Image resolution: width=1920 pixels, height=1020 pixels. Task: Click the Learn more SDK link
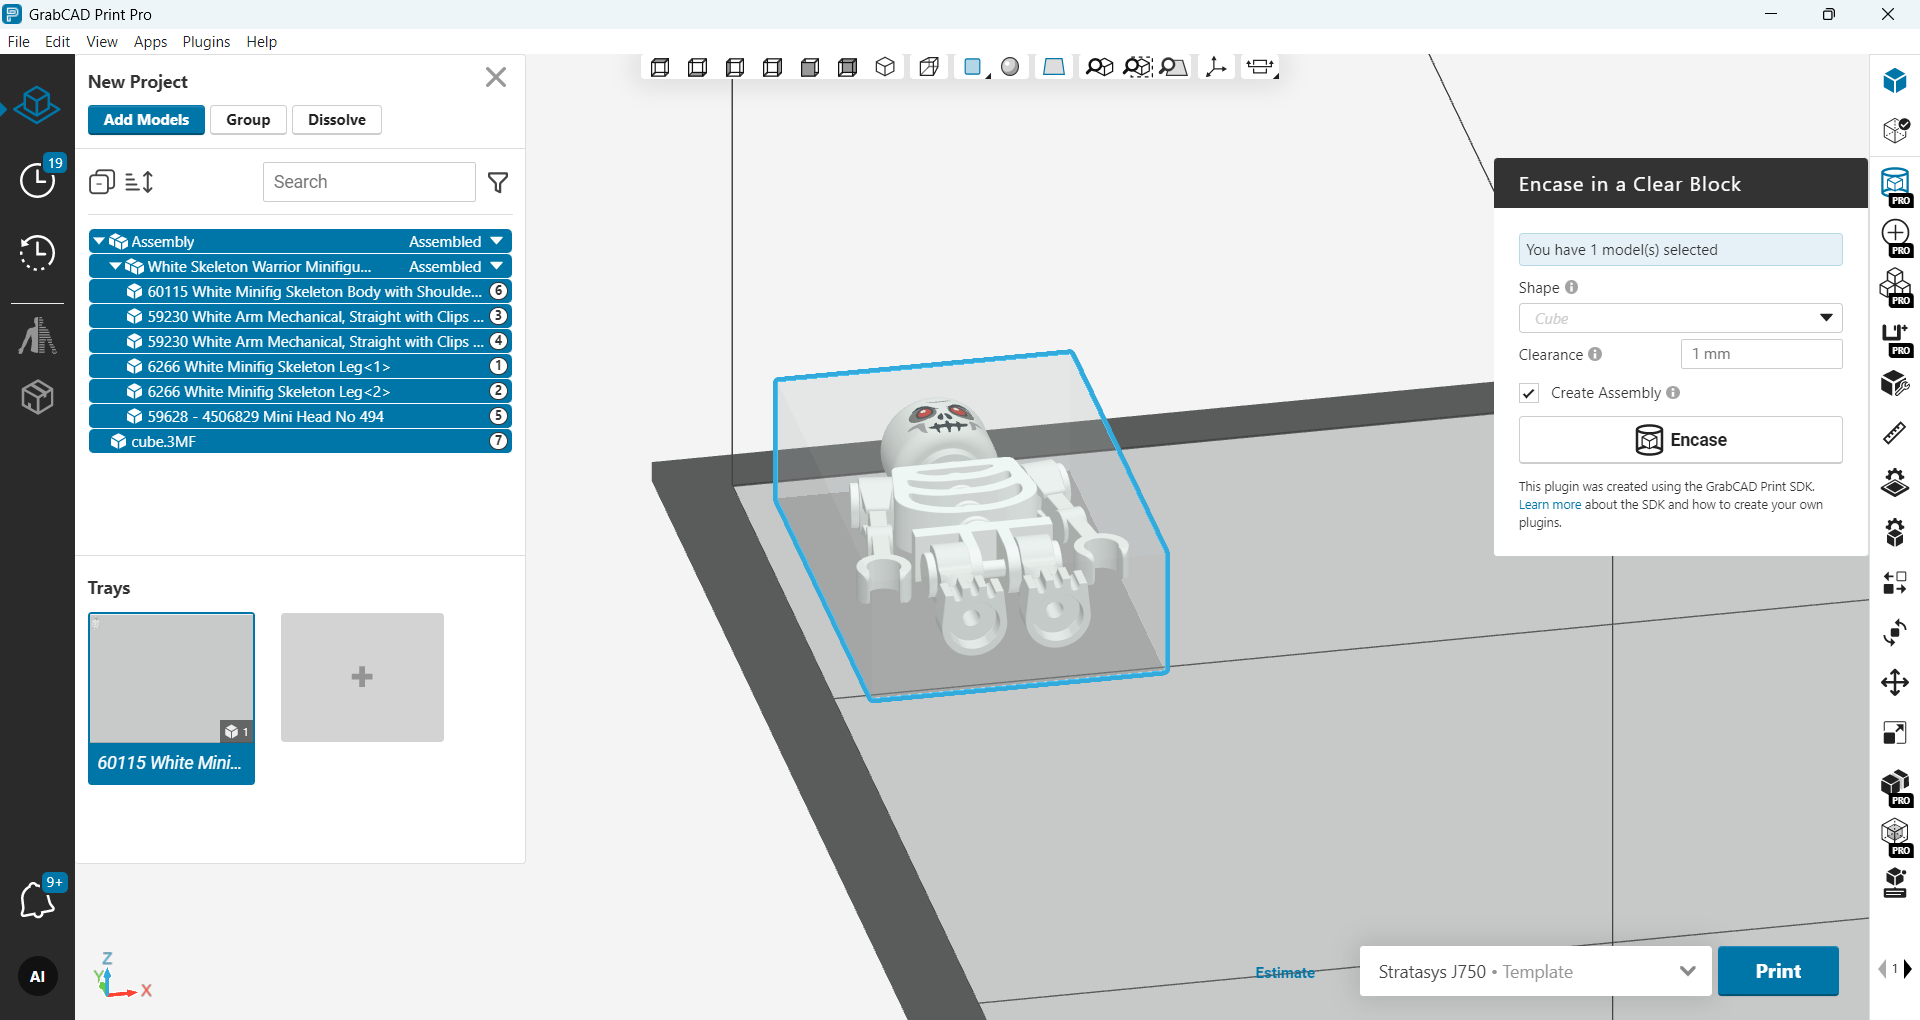click(1549, 505)
